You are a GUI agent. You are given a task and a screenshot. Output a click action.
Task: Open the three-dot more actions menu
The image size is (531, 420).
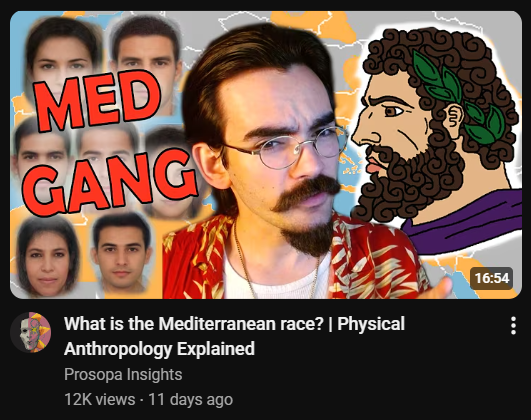[x=513, y=326]
